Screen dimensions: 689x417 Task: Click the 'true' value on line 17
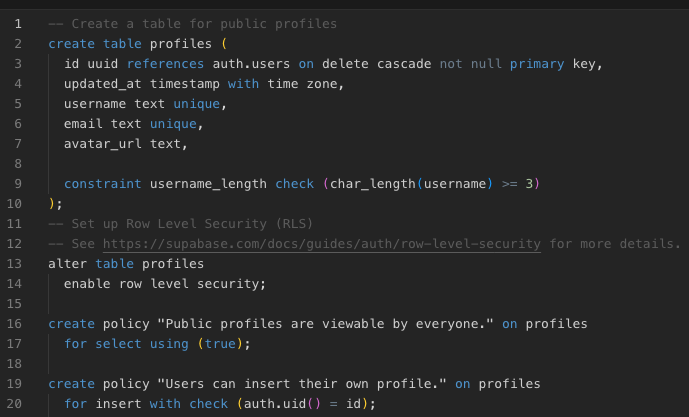[220, 344]
